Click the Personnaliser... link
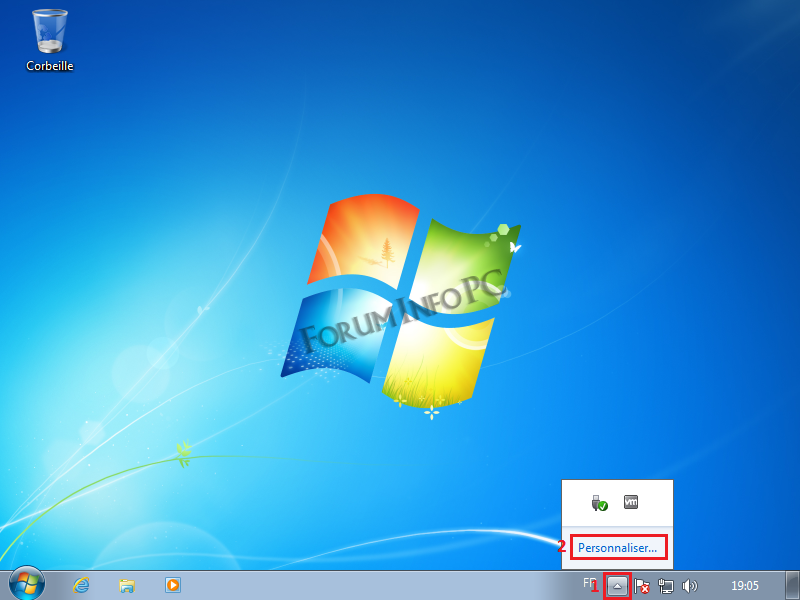This screenshot has width=800, height=600. pyautogui.click(x=618, y=548)
